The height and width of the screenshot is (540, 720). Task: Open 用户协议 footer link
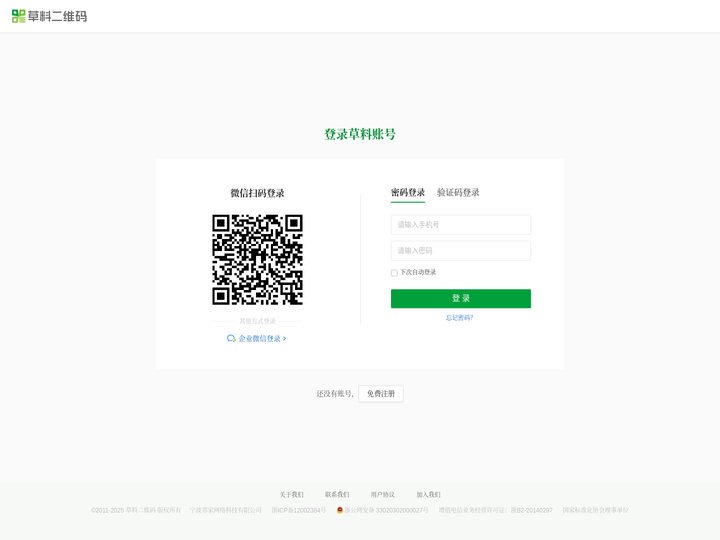click(x=382, y=495)
